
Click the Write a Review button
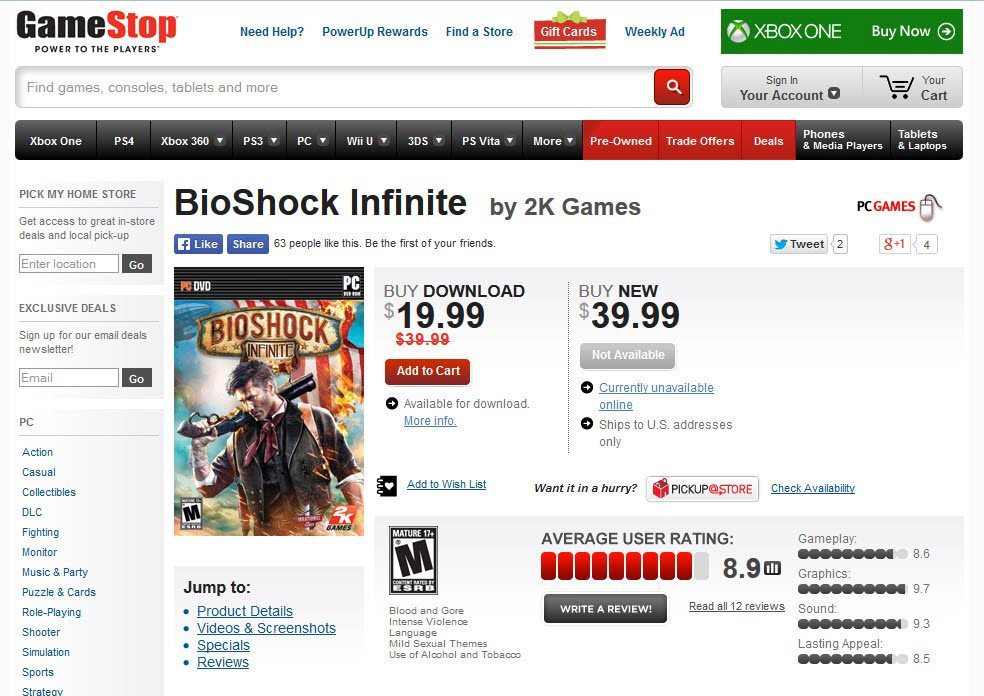(605, 608)
